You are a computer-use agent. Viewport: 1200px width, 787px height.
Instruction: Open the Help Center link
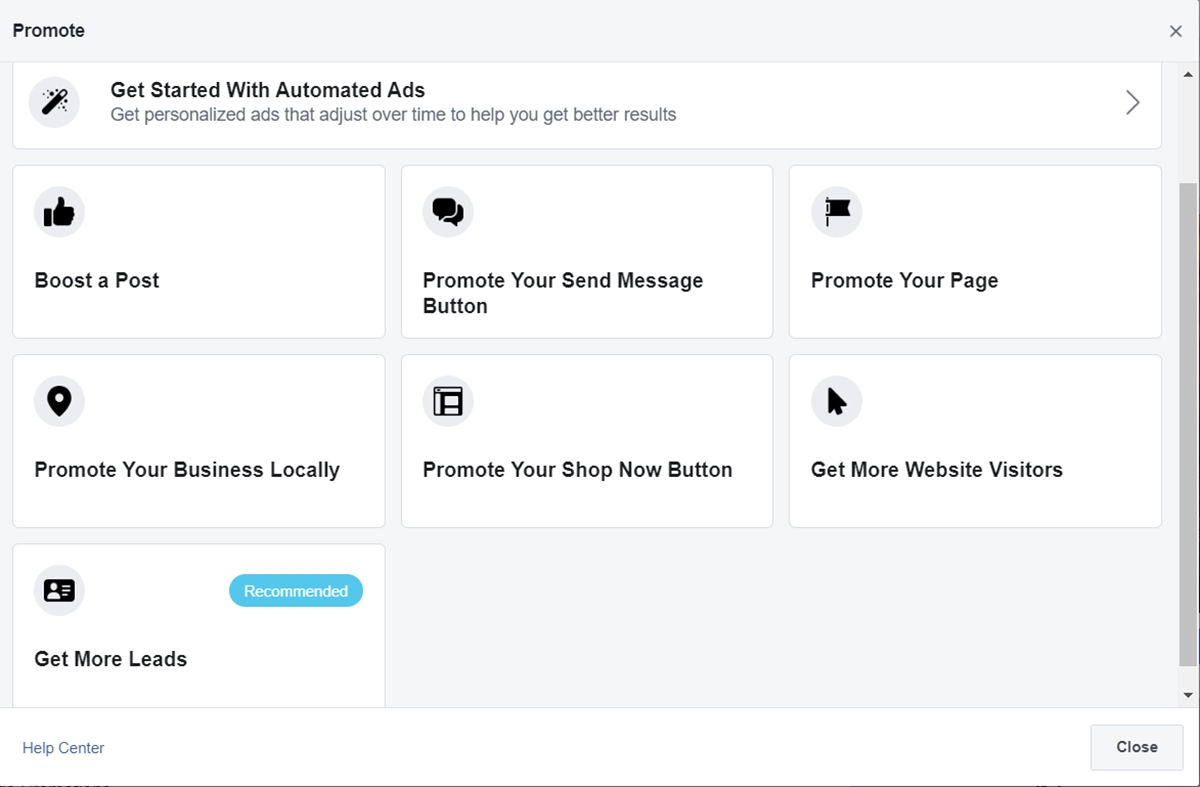(x=63, y=748)
